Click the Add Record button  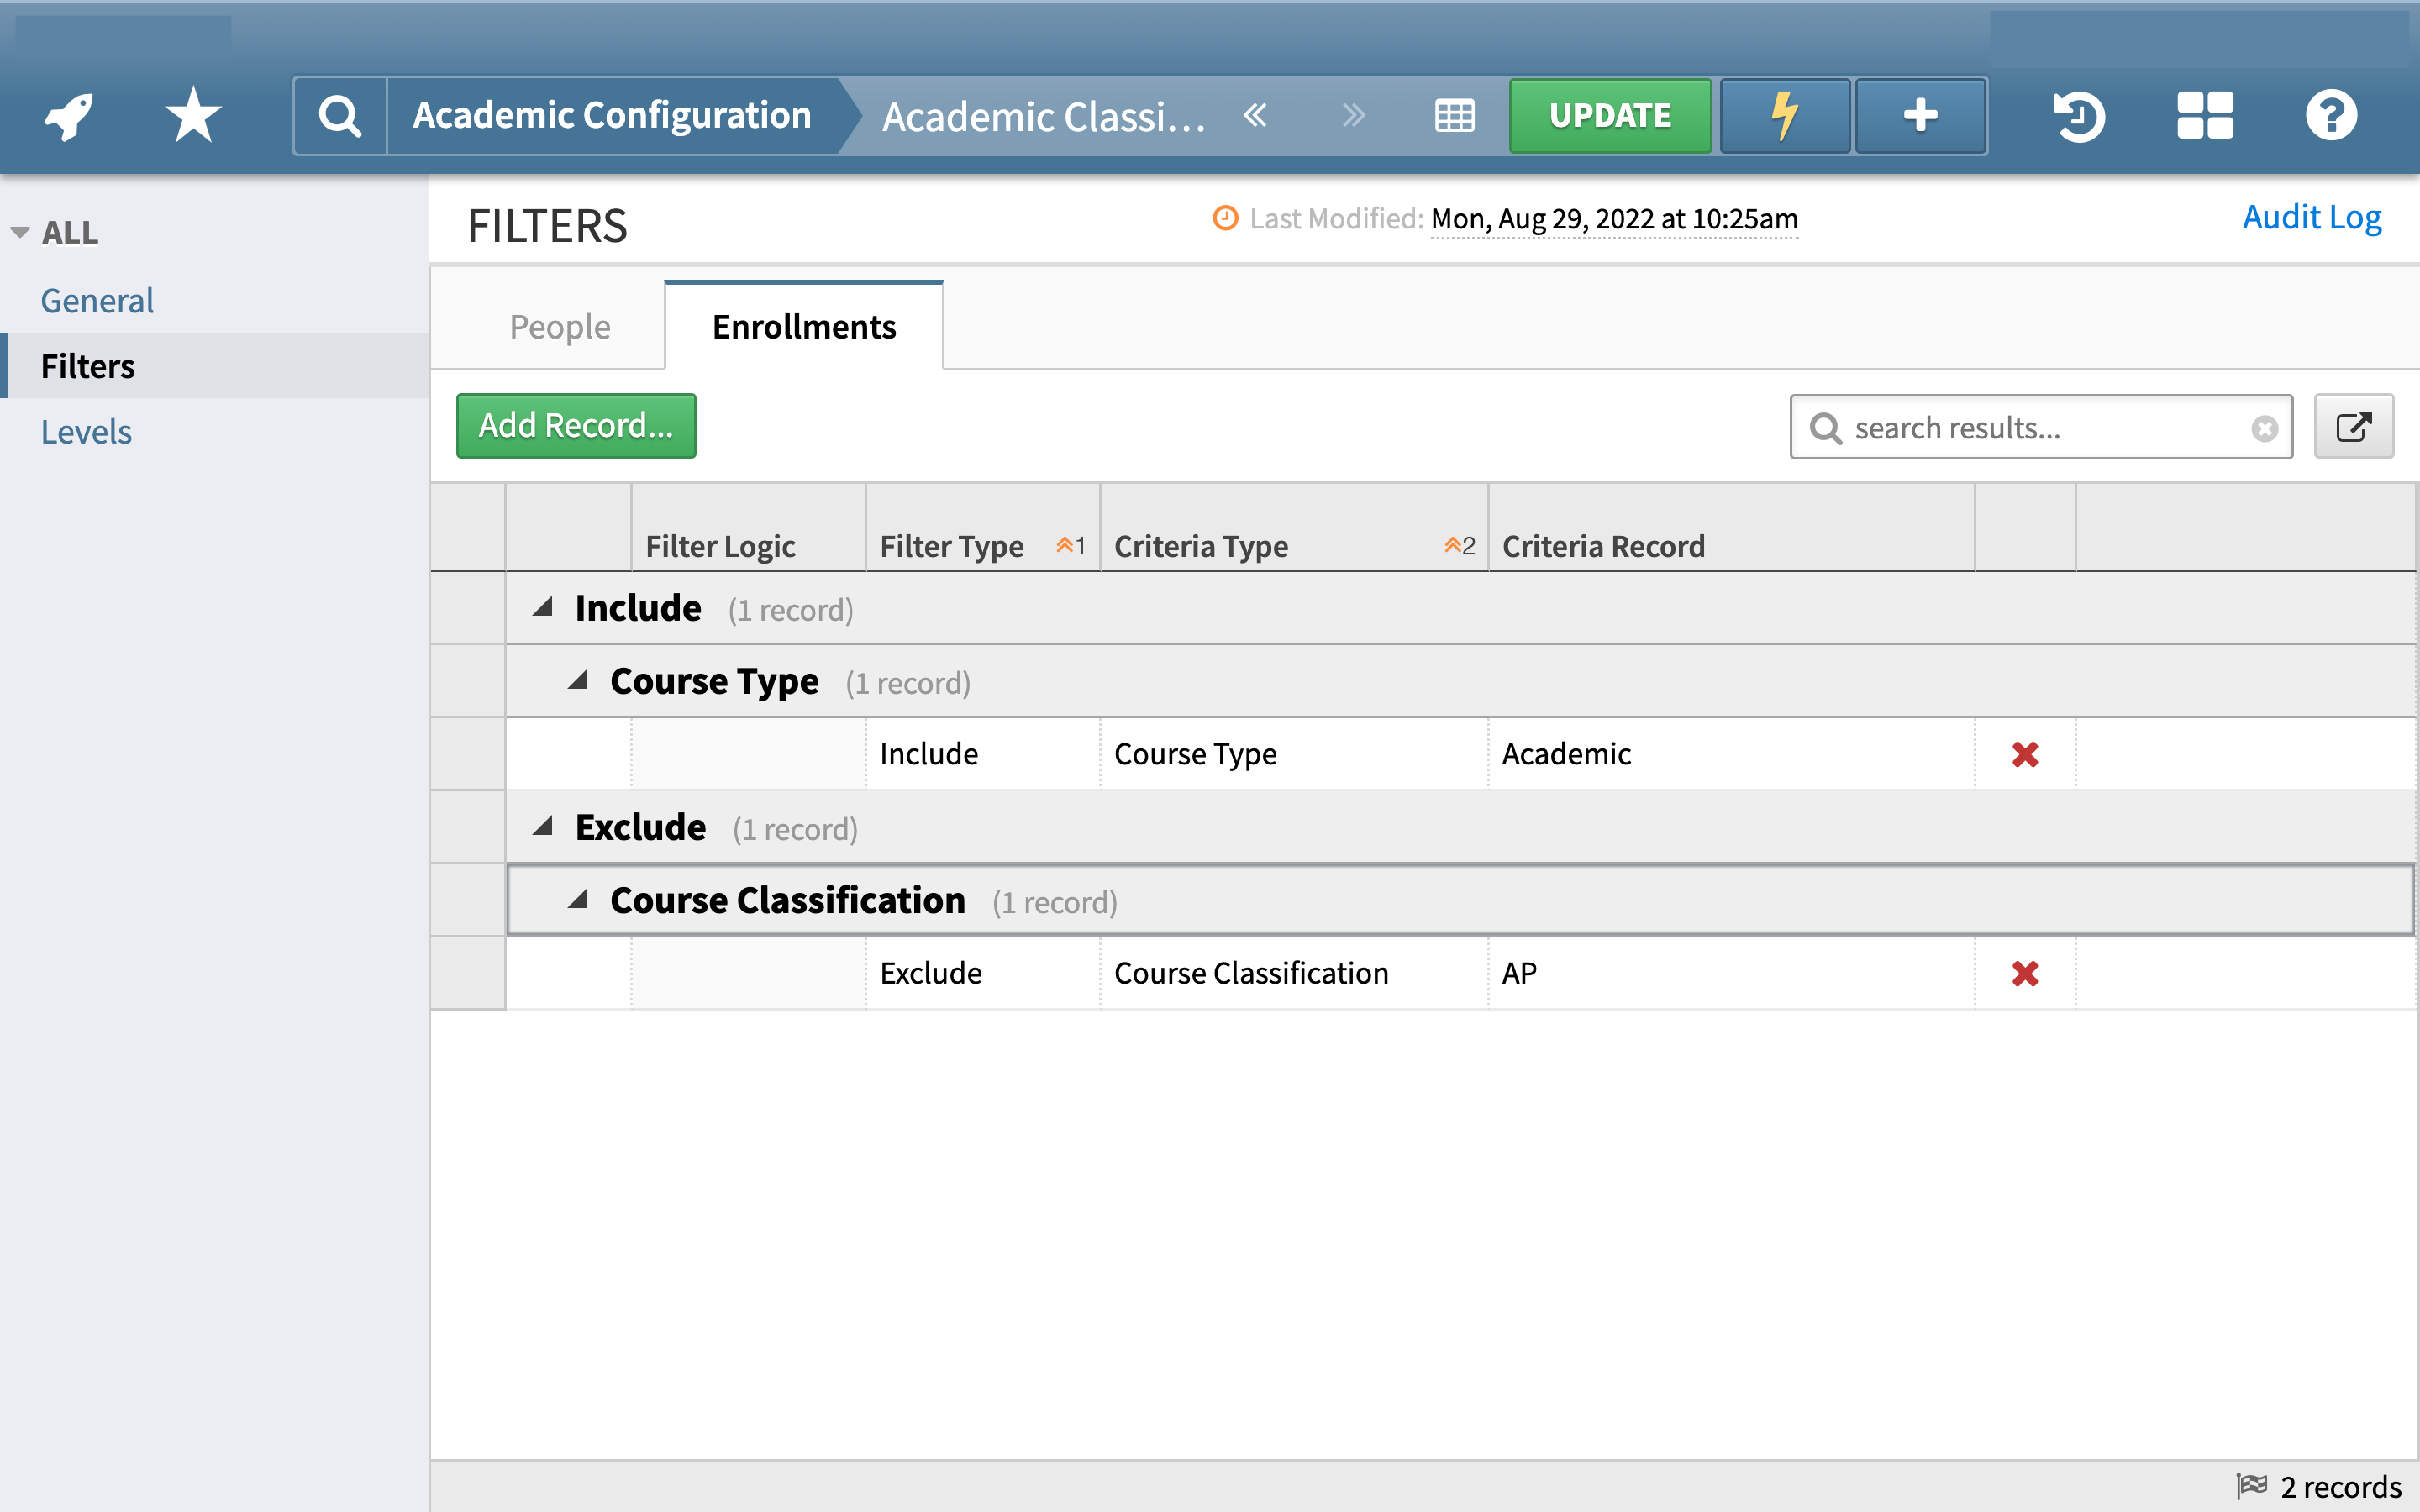coord(576,425)
